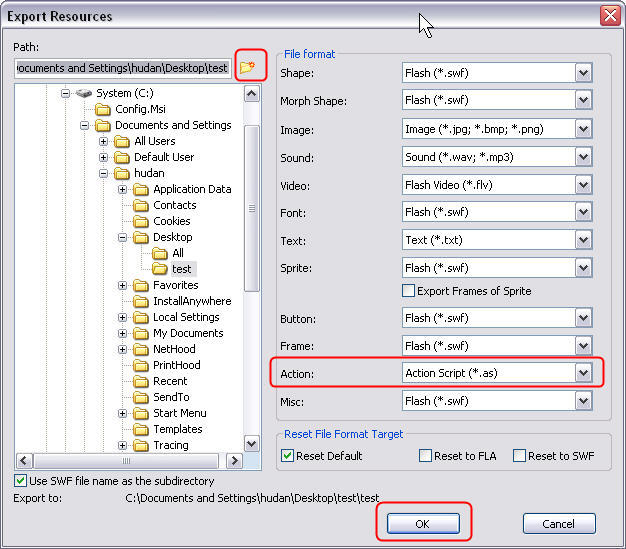Screen dimensions: 626x549
Task: Toggle Use SWF file name as subdirectory
Action: pos(20,480)
